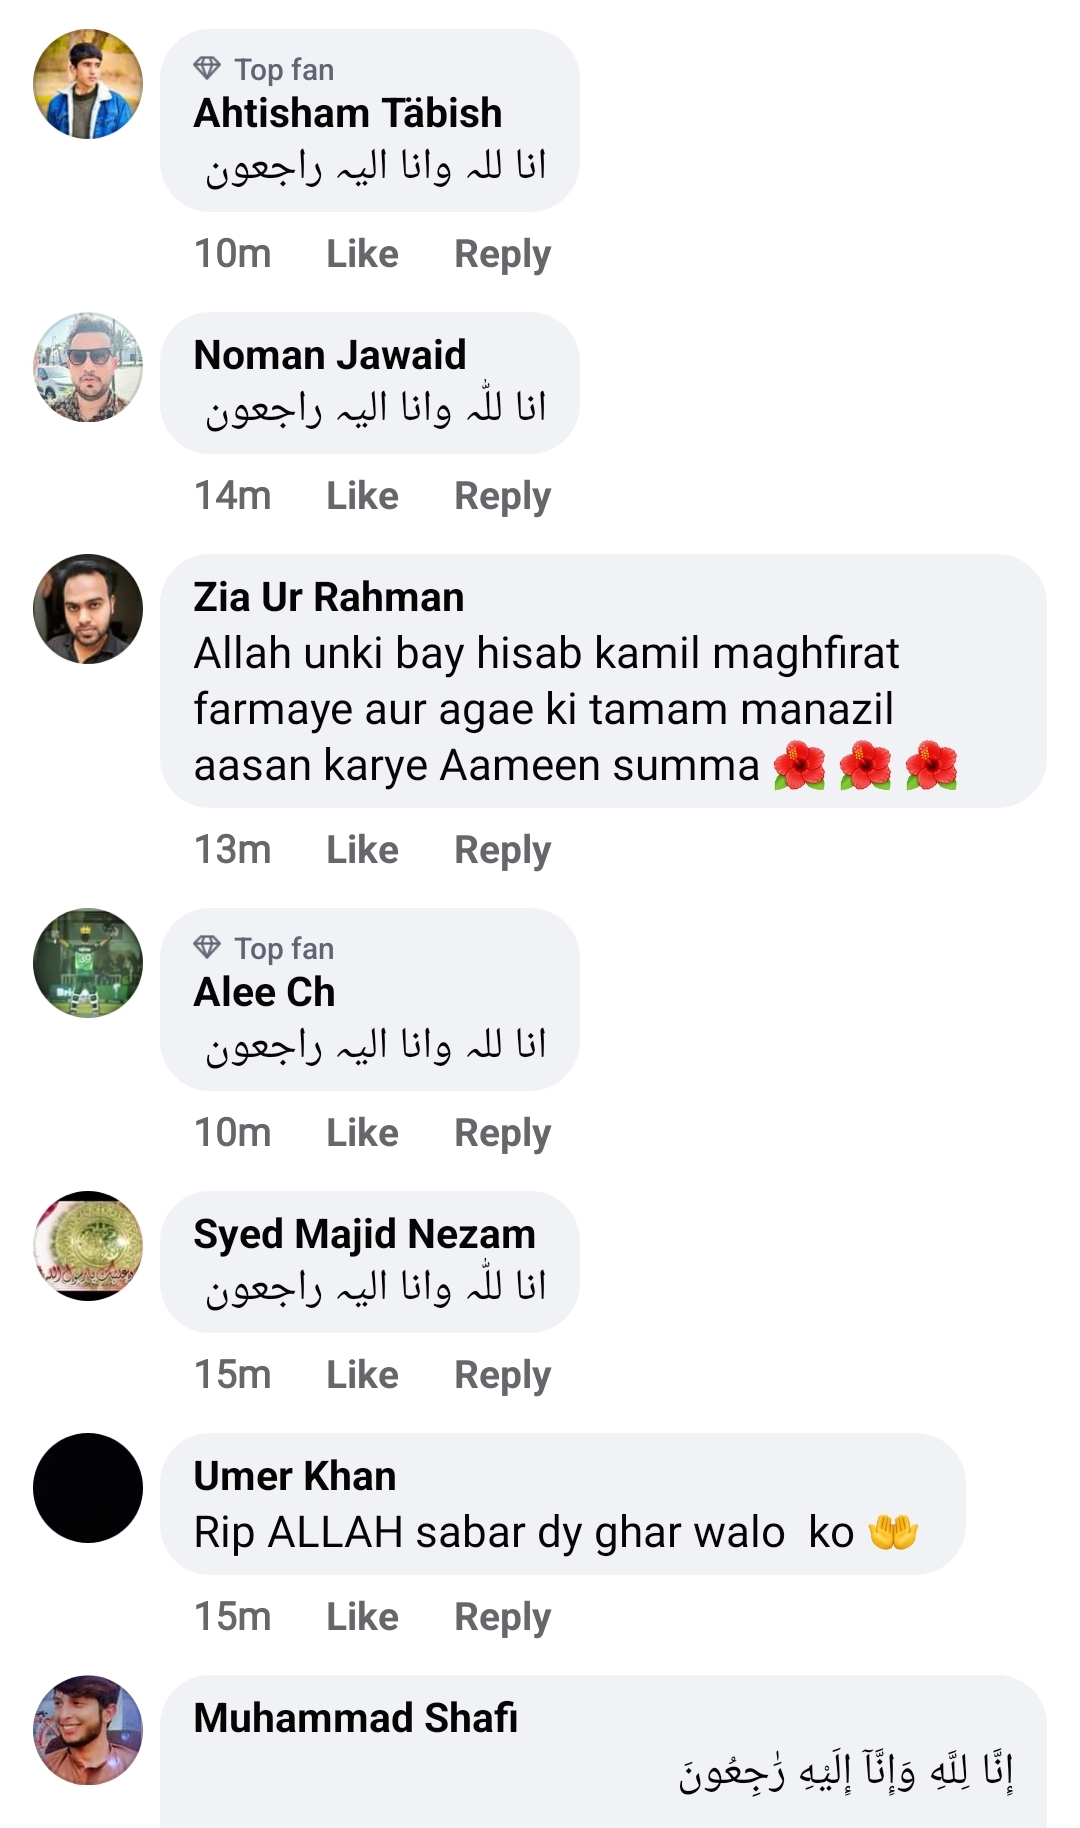The image size is (1080, 1828).
Task: Like Alee Ch's comment
Action: coord(362,1133)
